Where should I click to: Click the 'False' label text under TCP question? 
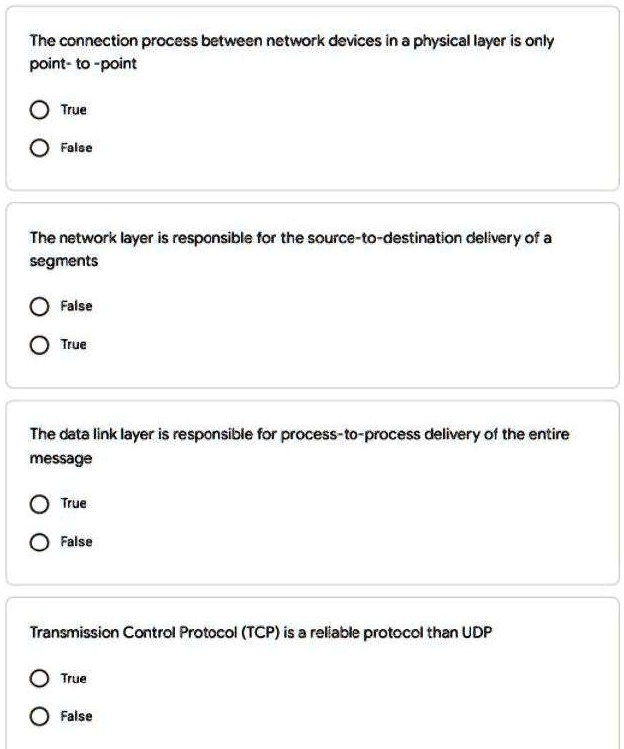click(76, 717)
